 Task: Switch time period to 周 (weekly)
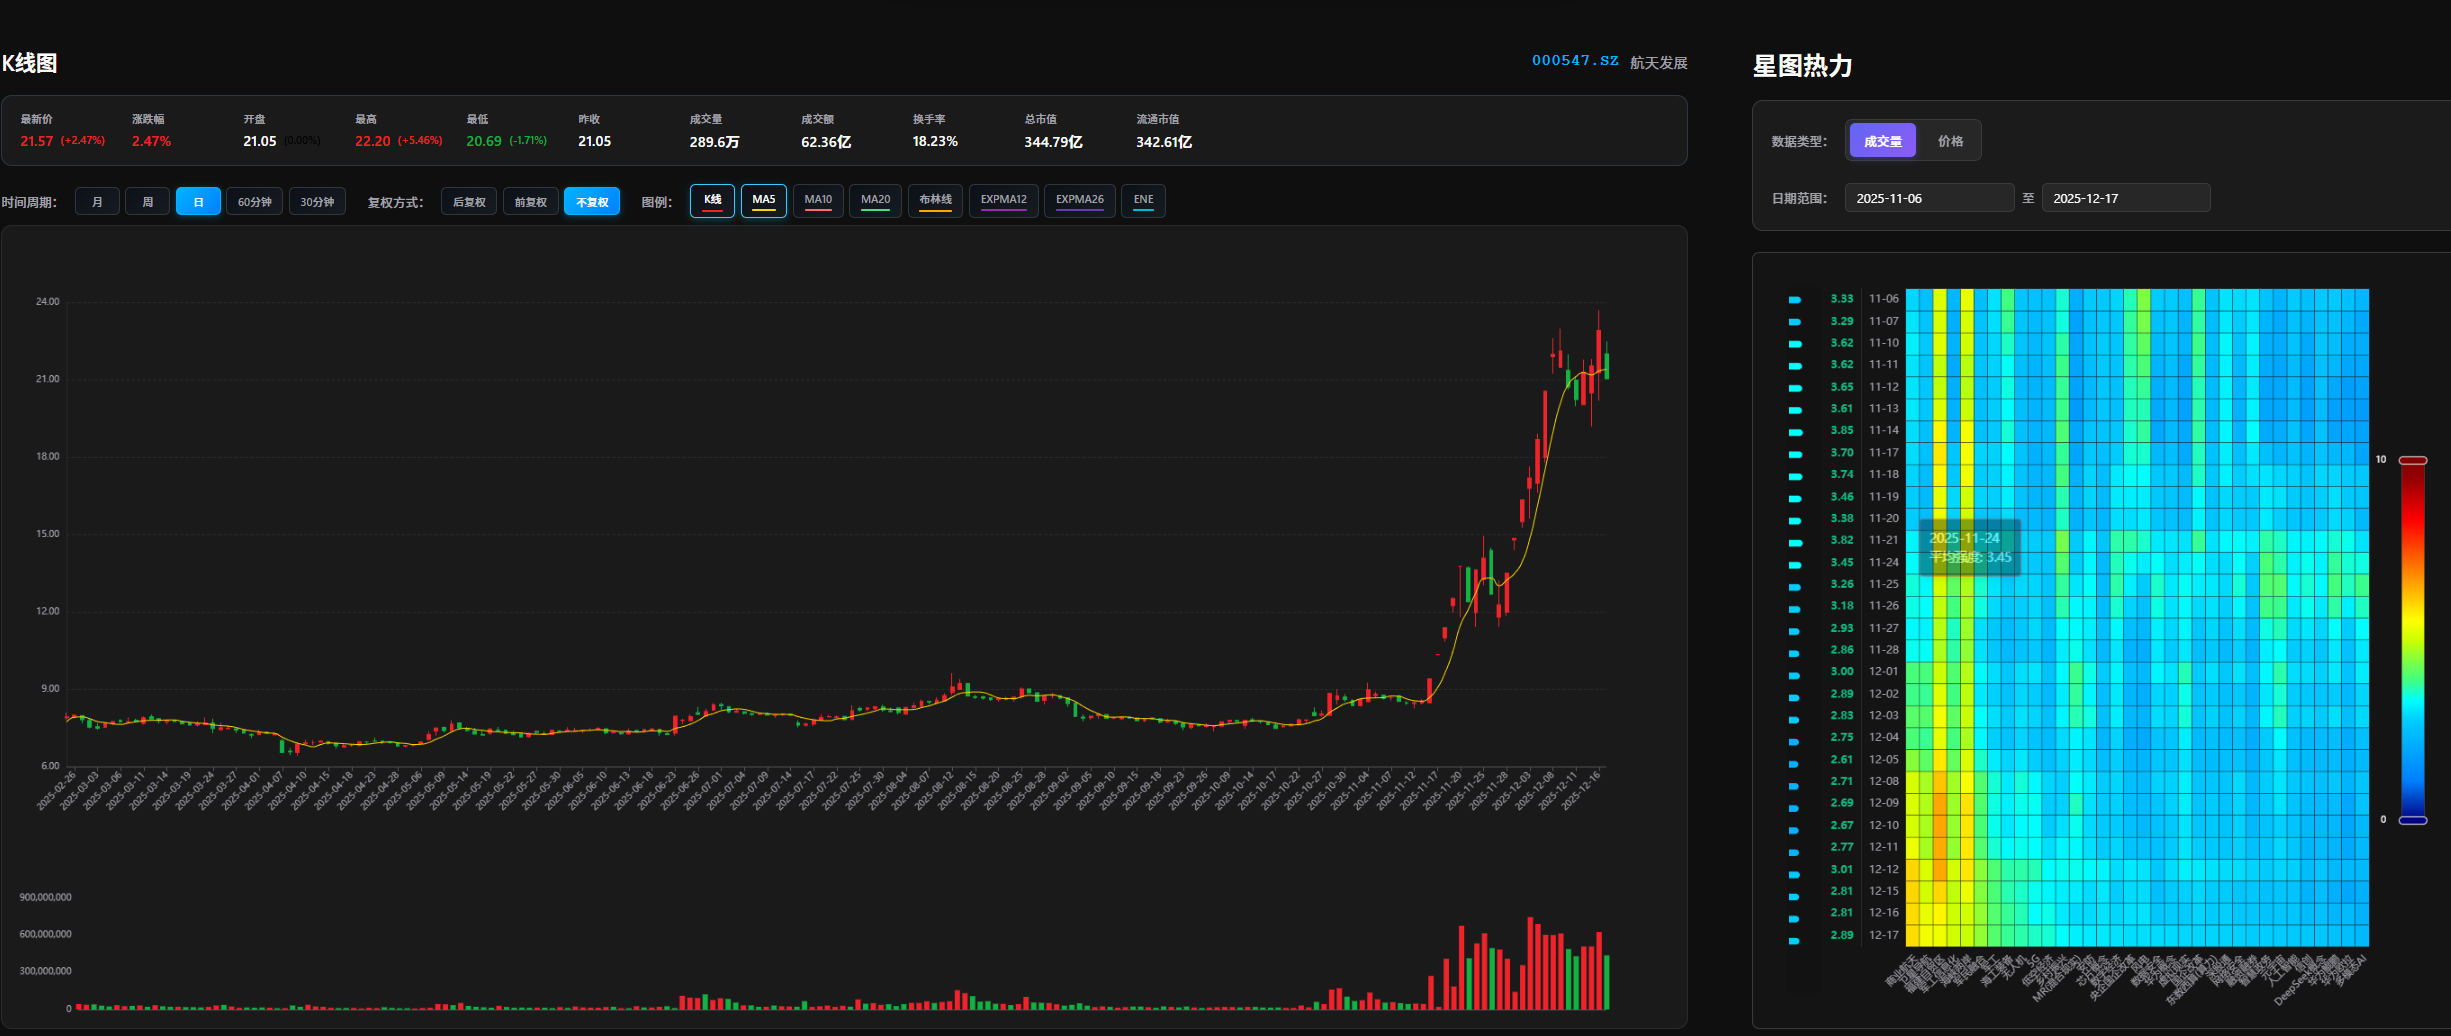(147, 202)
